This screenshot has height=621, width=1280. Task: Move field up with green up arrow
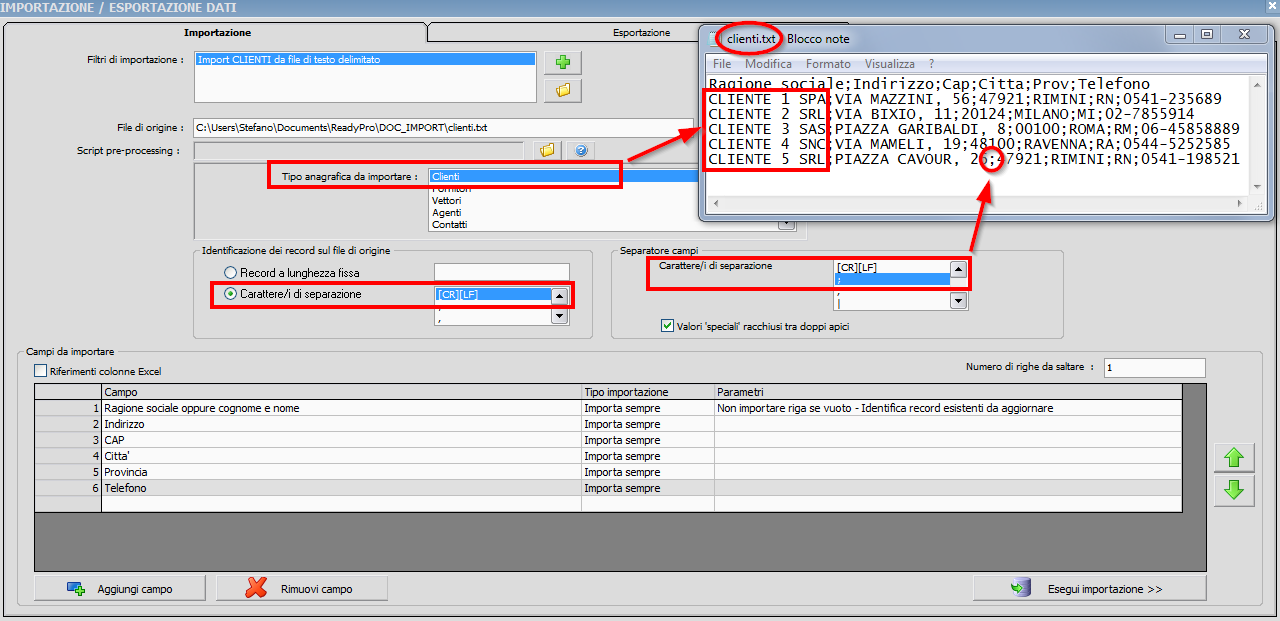1233,458
